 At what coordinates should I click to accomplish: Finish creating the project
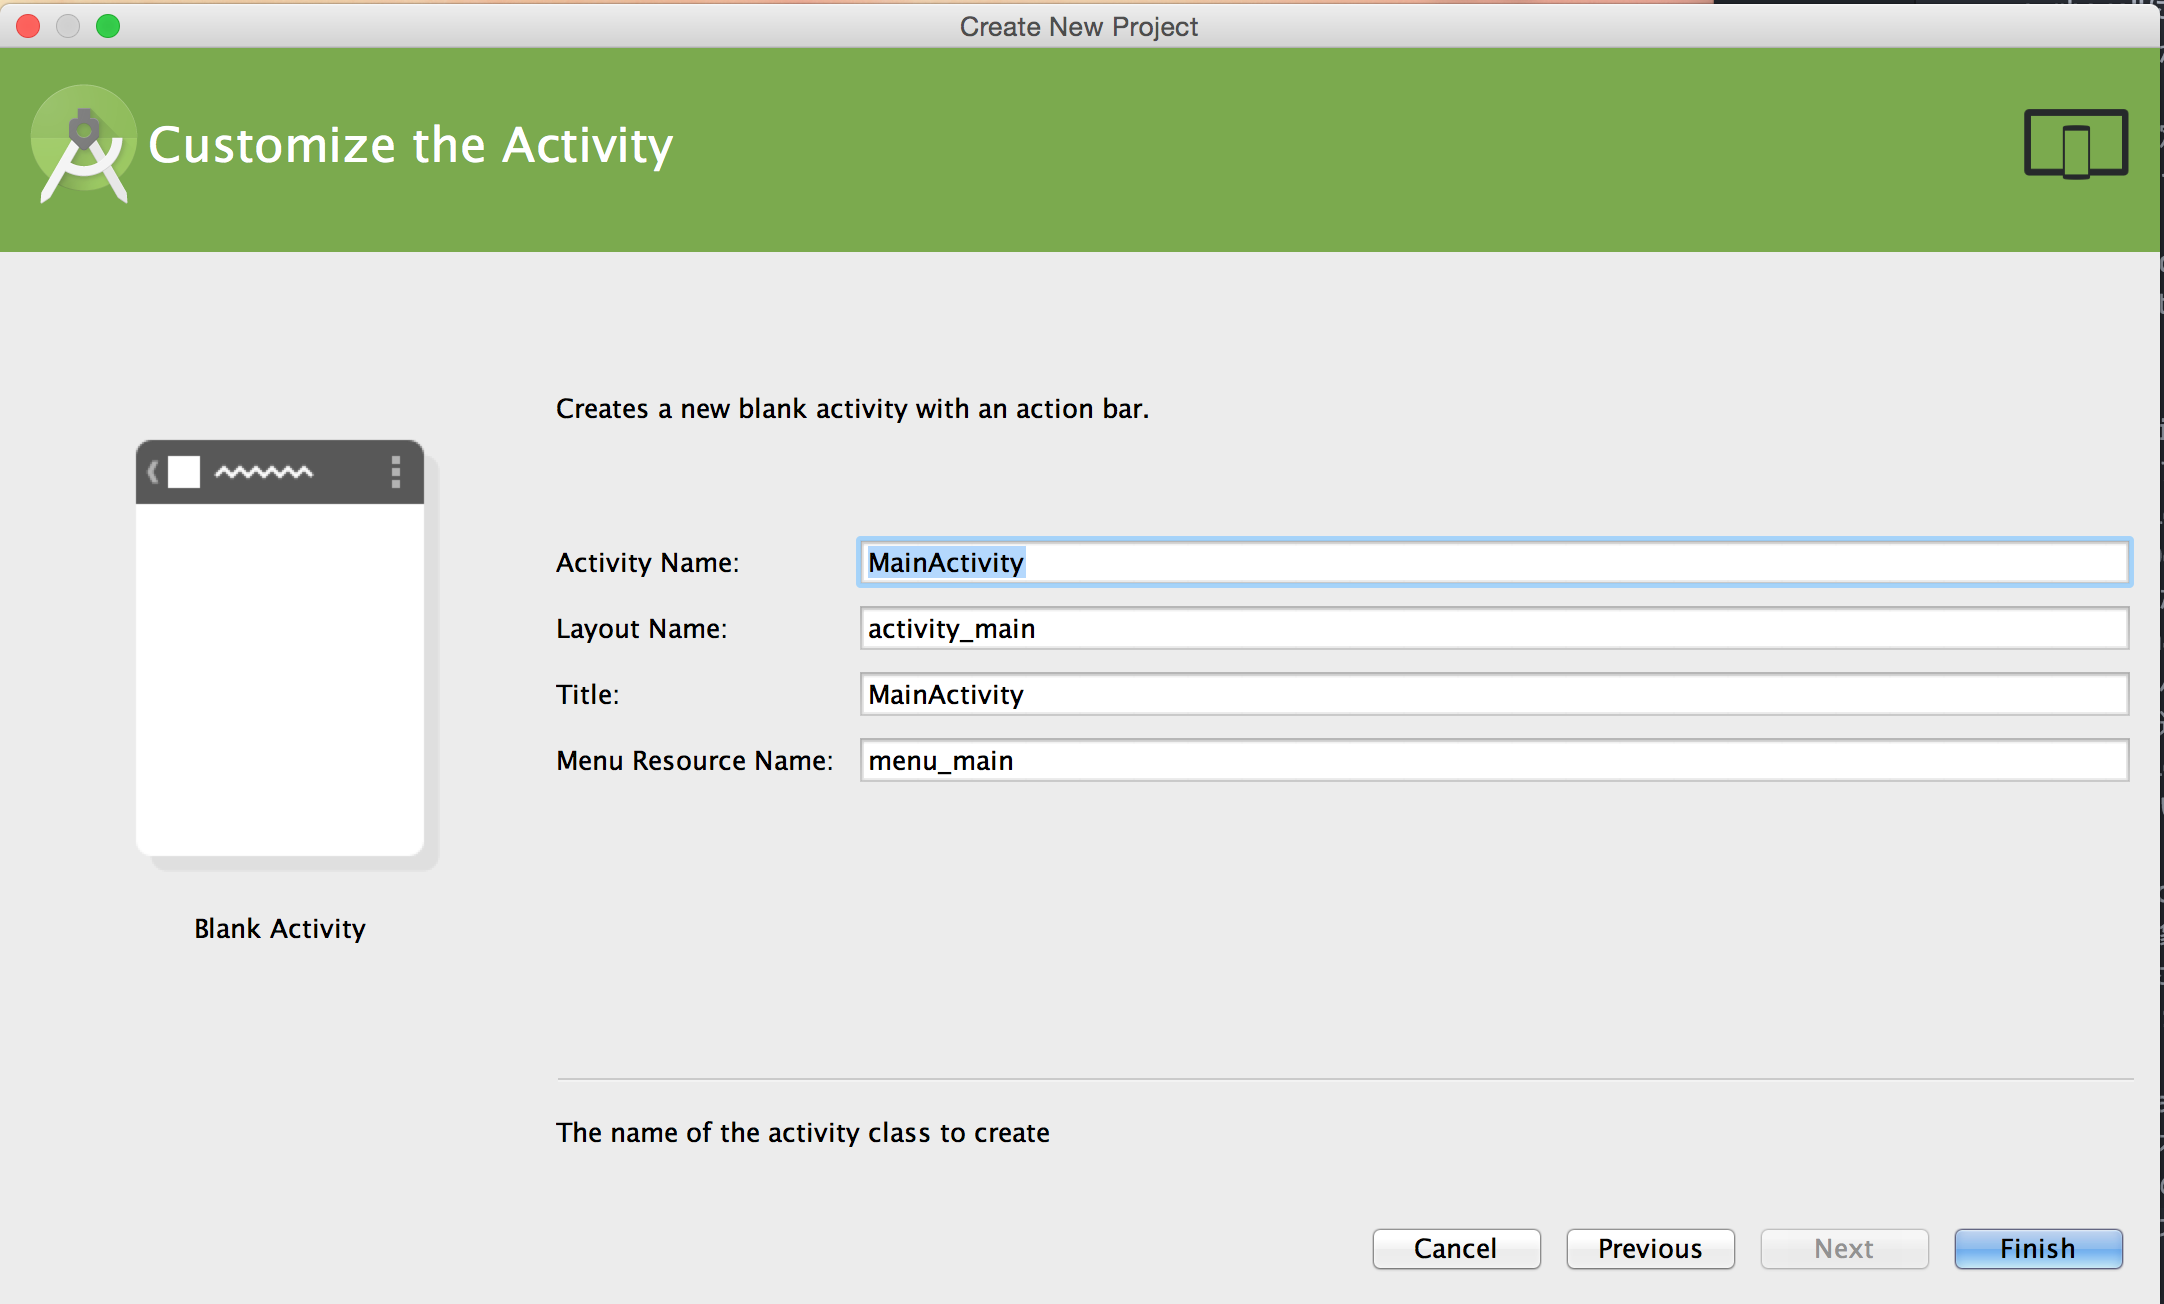2038,1249
